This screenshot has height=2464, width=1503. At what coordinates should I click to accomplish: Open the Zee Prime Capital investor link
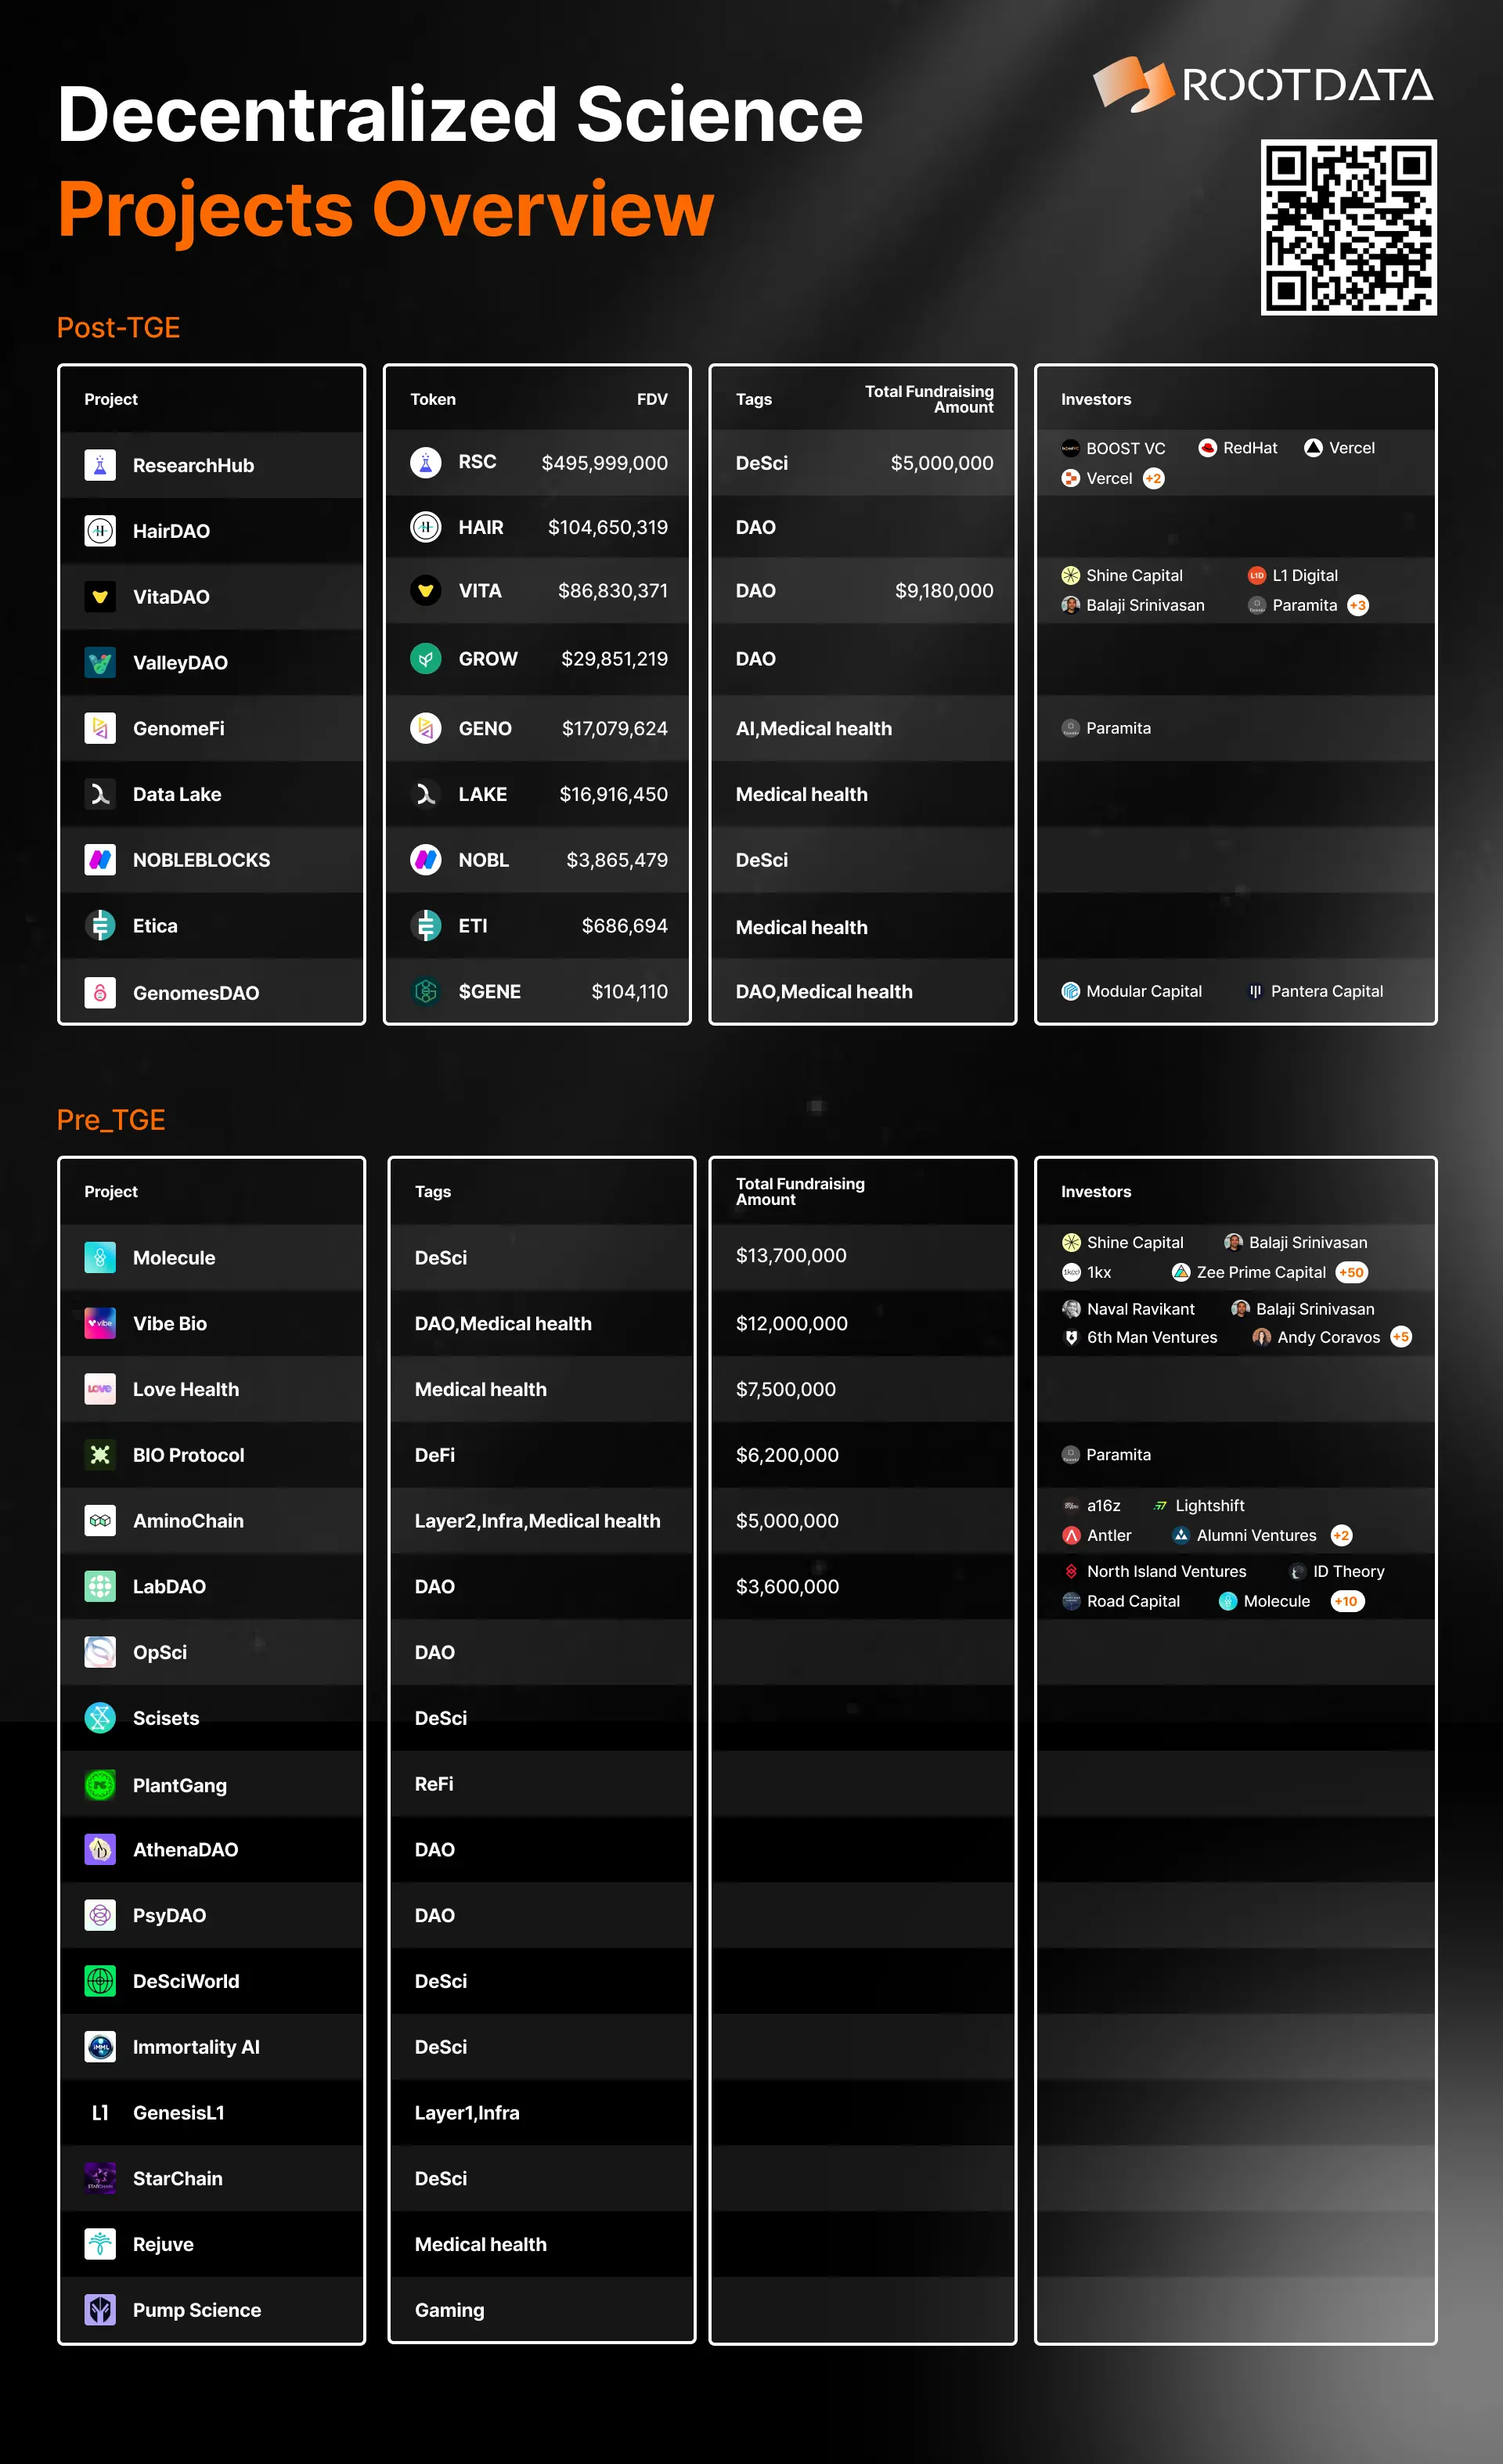[1260, 1273]
